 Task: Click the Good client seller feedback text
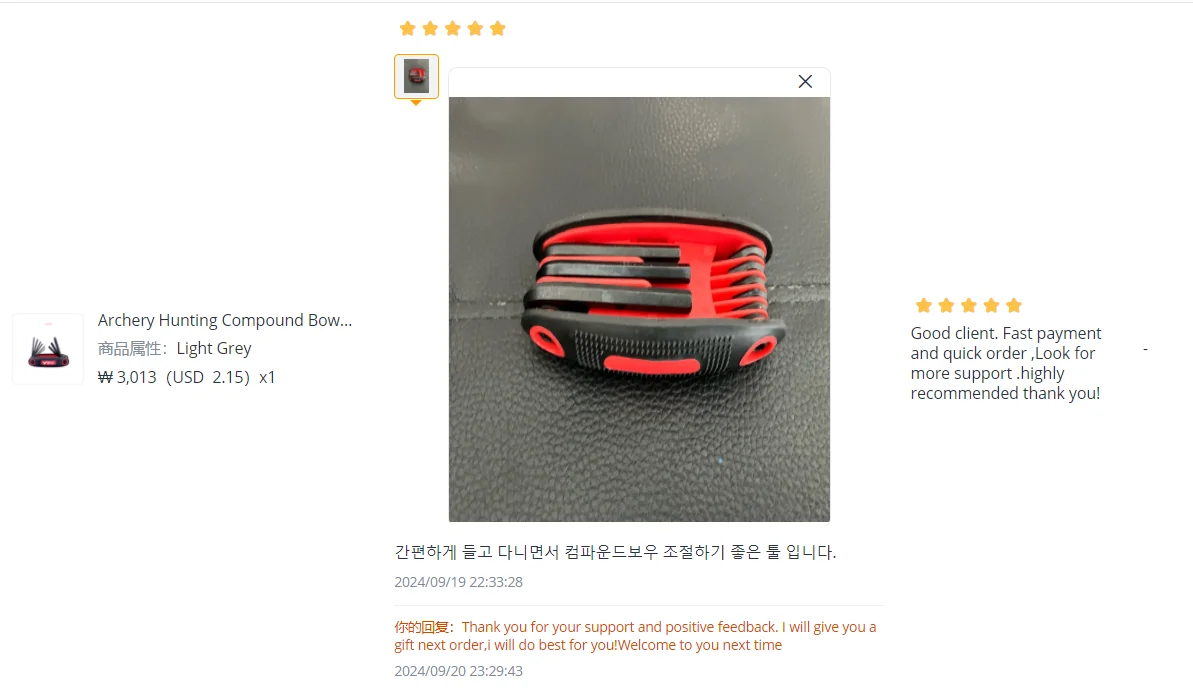(1006, 363)
